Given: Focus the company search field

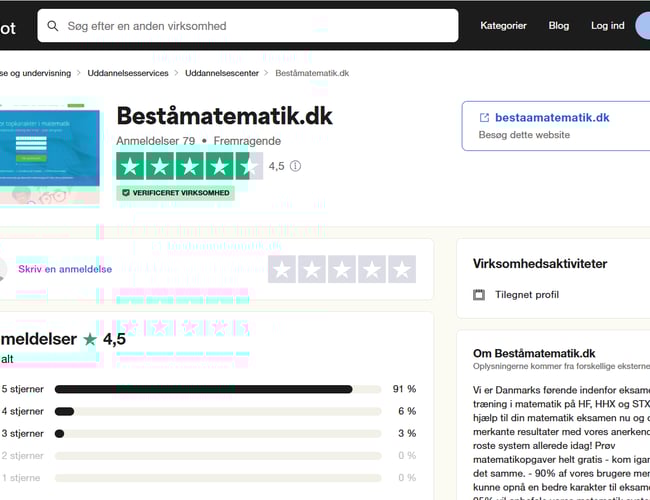Looking at the screenshot, I should click(x=248, y=26).
